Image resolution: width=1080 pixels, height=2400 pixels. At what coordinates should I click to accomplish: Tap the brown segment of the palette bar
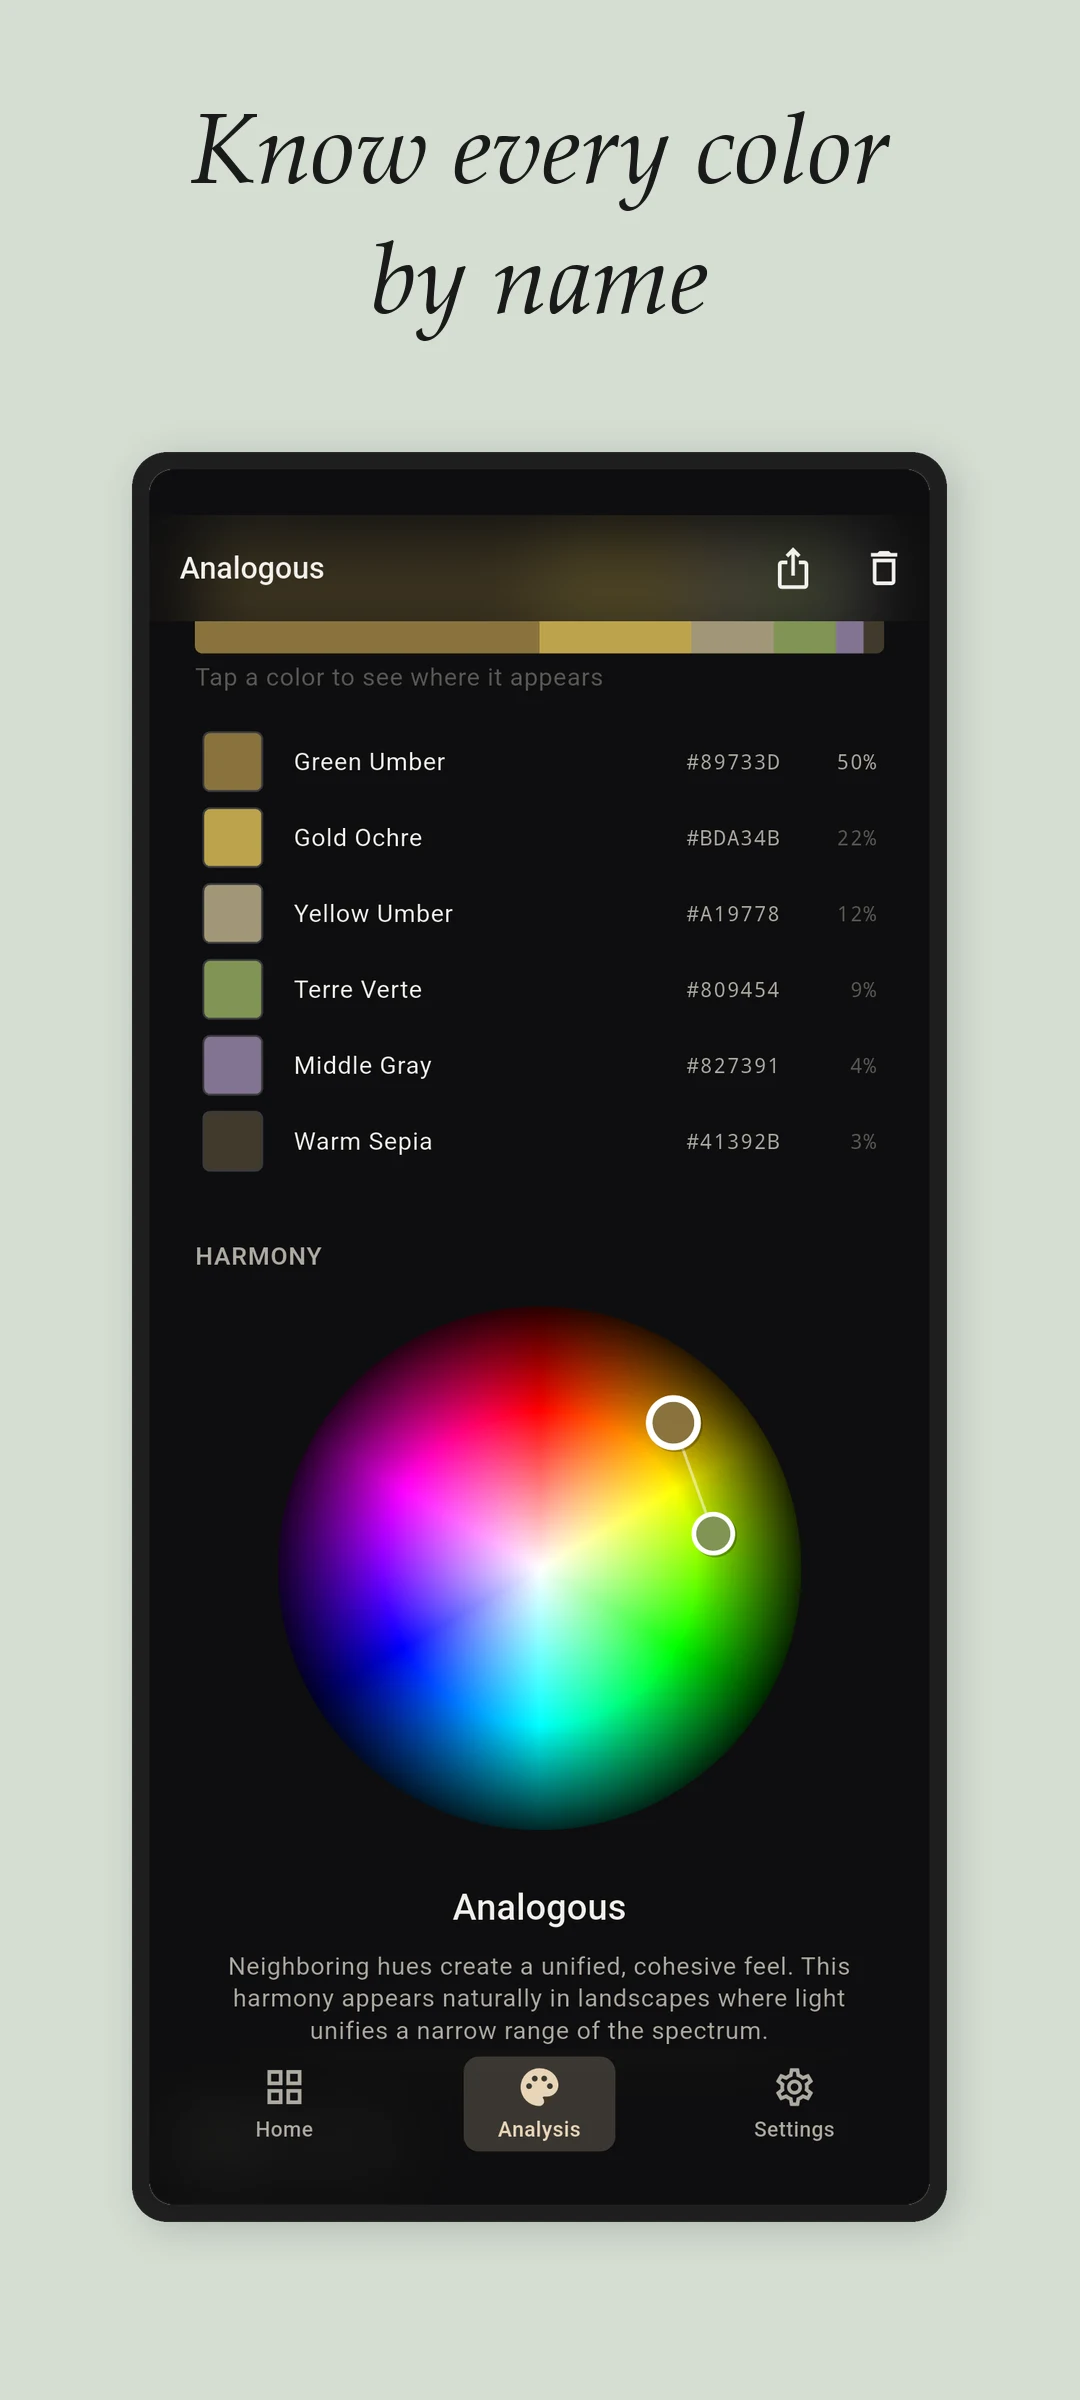tap(367, 637)
